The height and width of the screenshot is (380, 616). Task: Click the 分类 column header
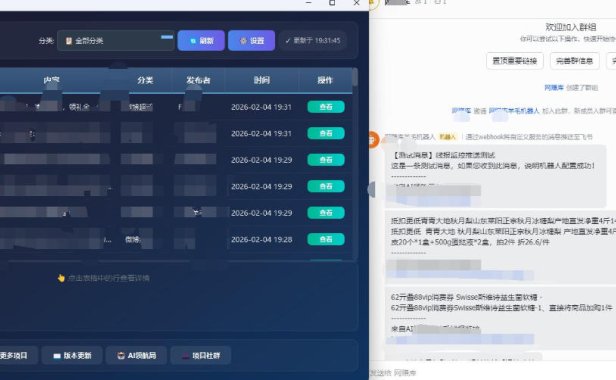[x=145, y=80]
